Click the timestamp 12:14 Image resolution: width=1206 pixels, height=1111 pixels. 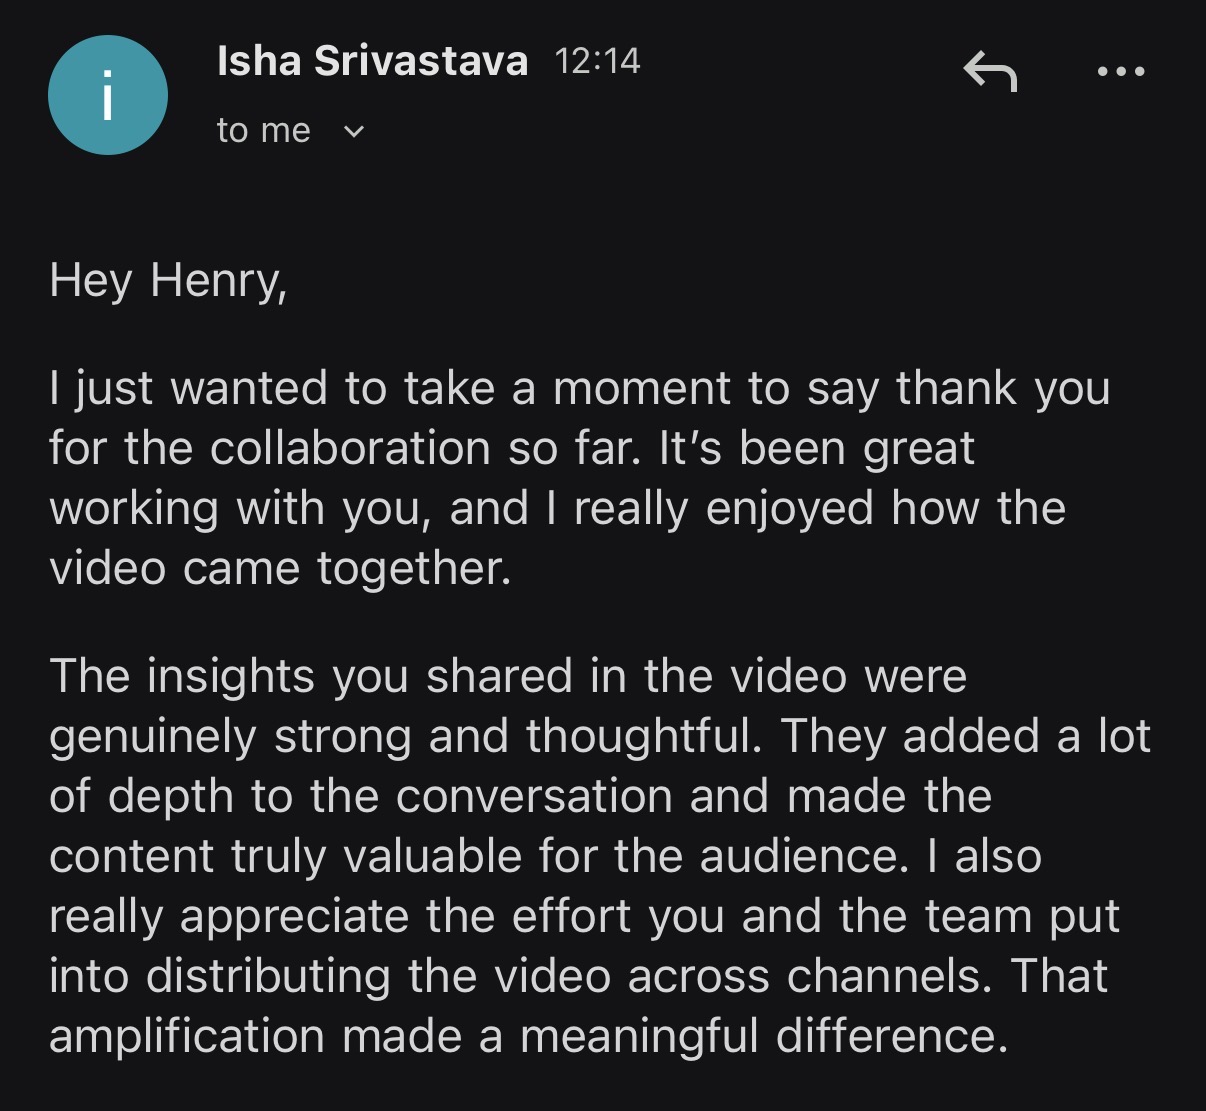[598, 60]
